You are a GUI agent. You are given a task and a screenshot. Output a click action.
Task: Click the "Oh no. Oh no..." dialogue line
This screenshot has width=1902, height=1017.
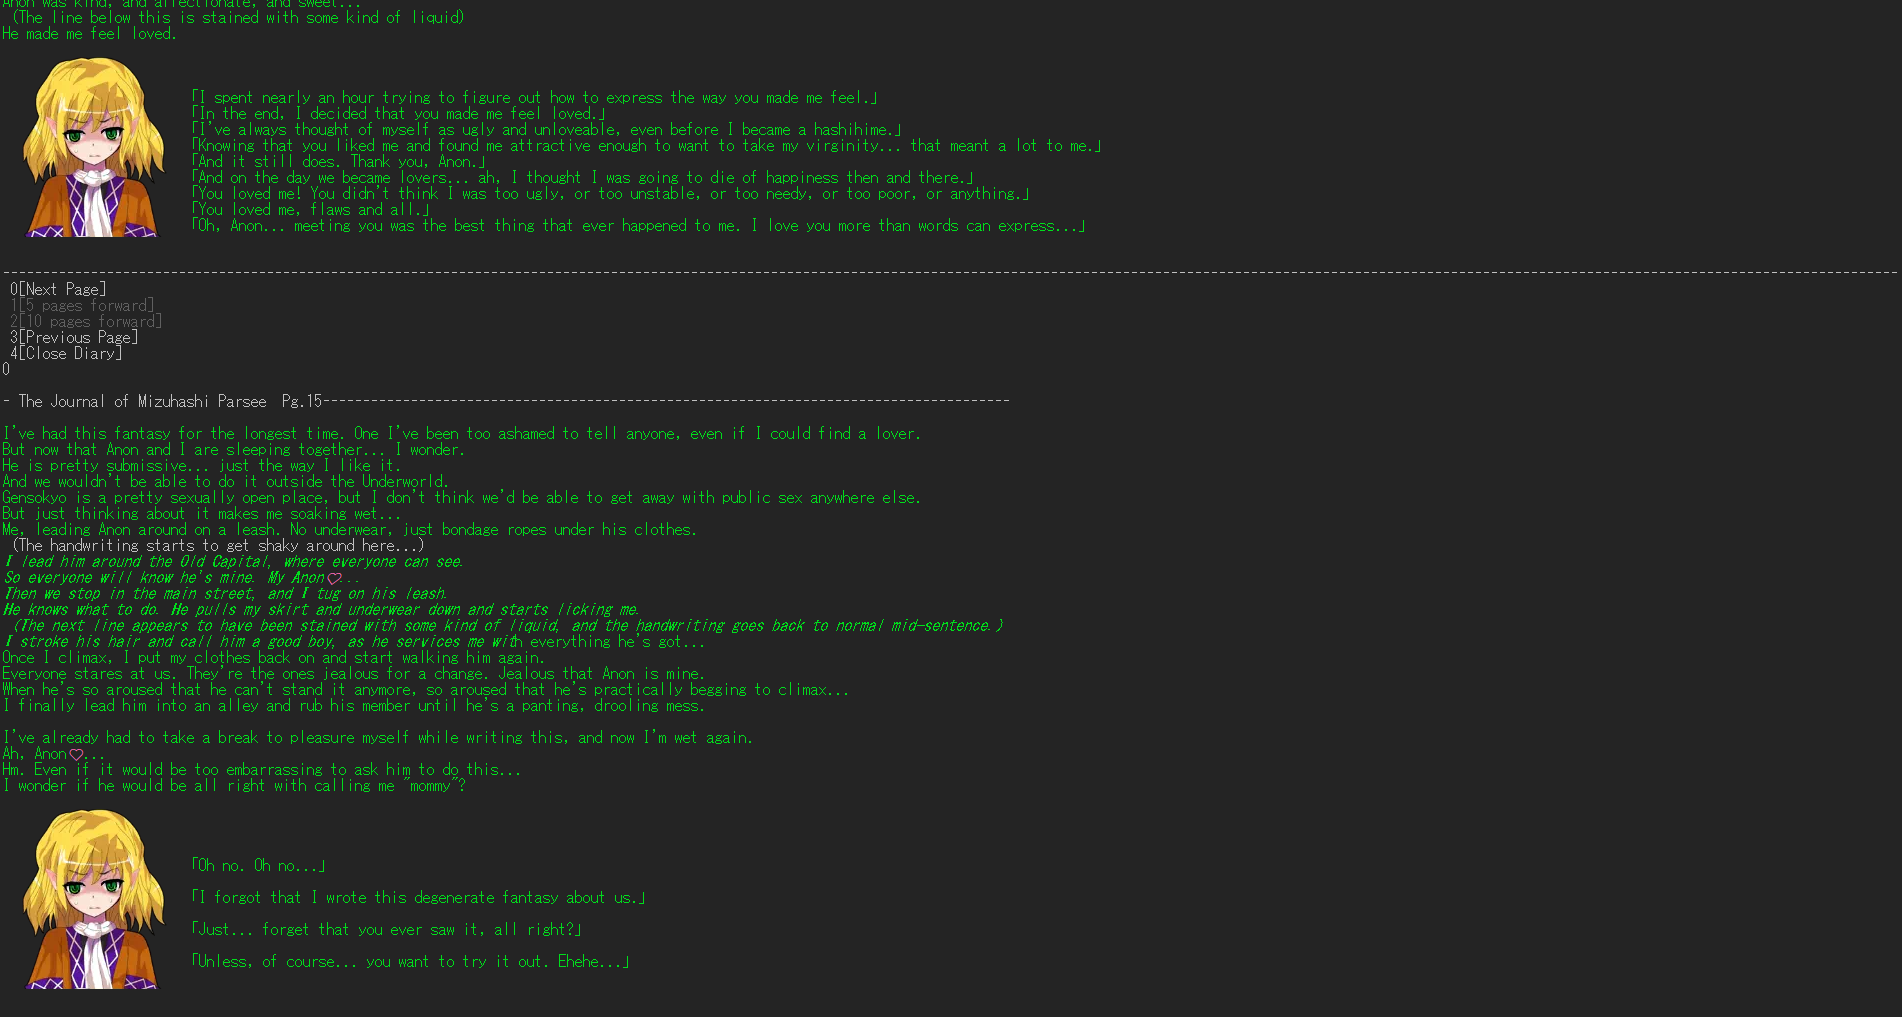click(259, 865)
